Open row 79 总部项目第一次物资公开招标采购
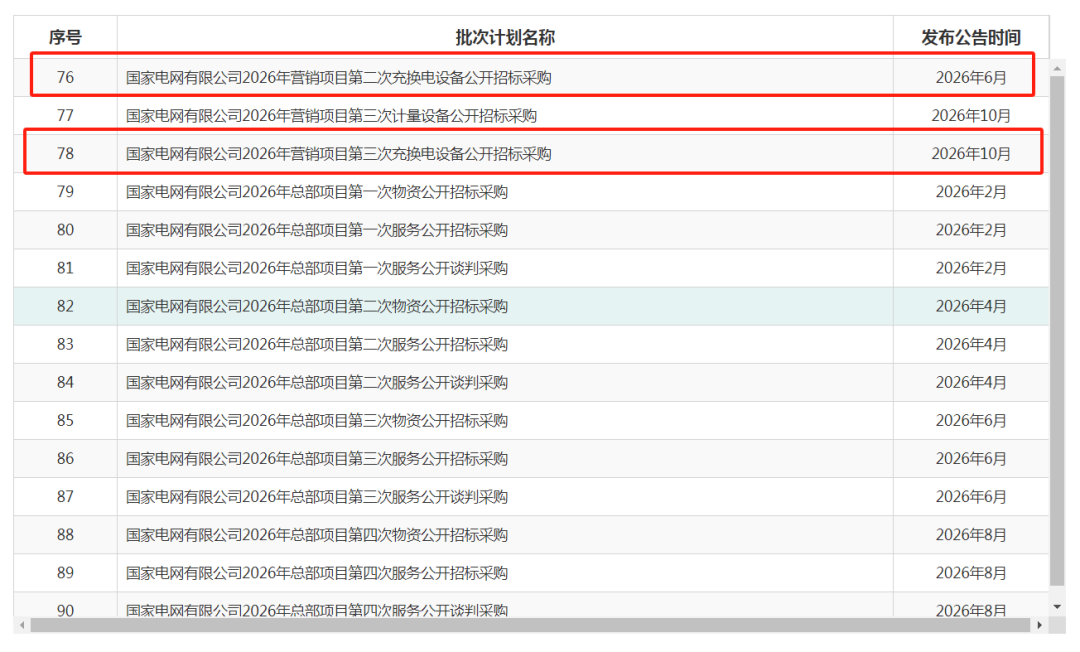 click(317, 192)
